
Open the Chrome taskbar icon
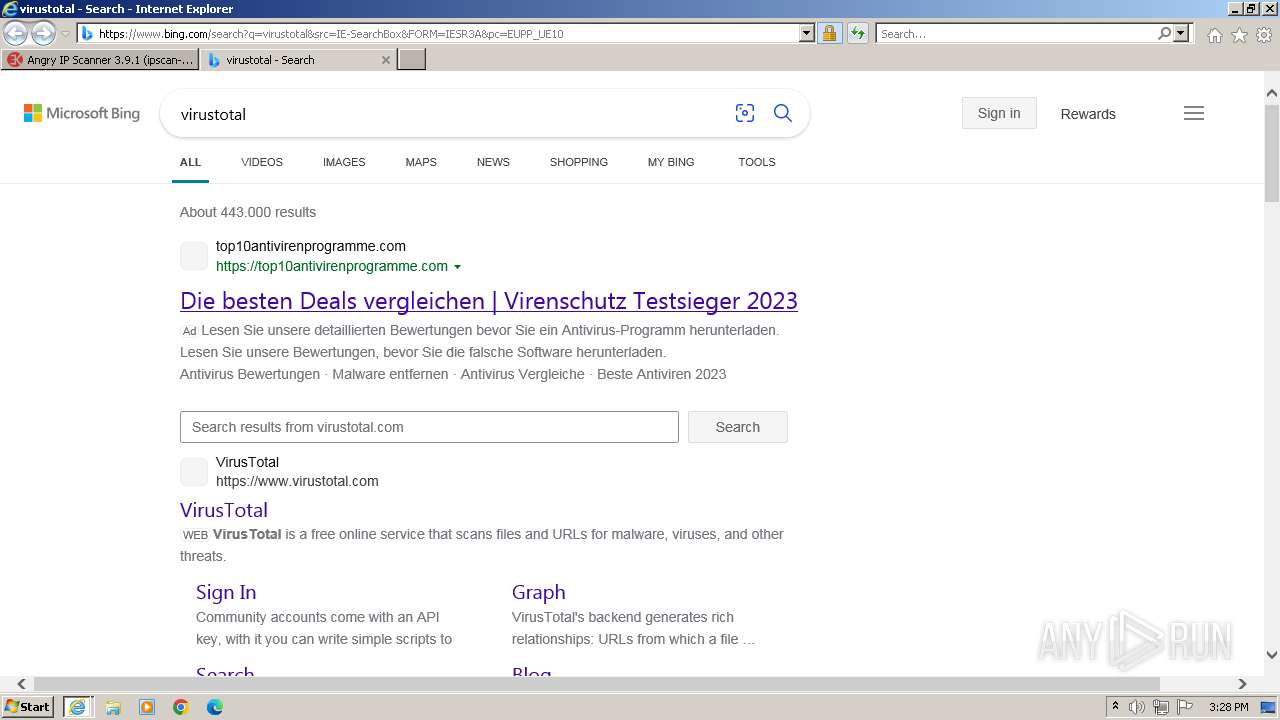[181, 707]
